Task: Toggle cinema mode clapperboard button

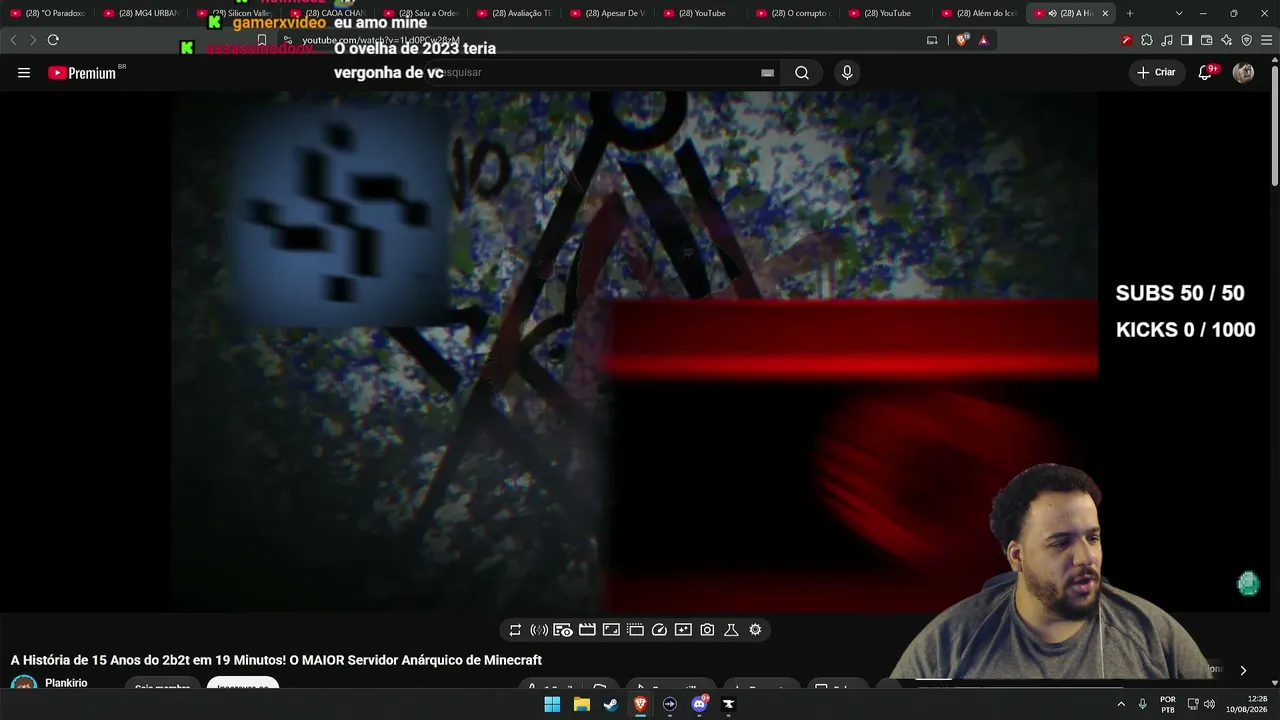Action: pos(587,630)
